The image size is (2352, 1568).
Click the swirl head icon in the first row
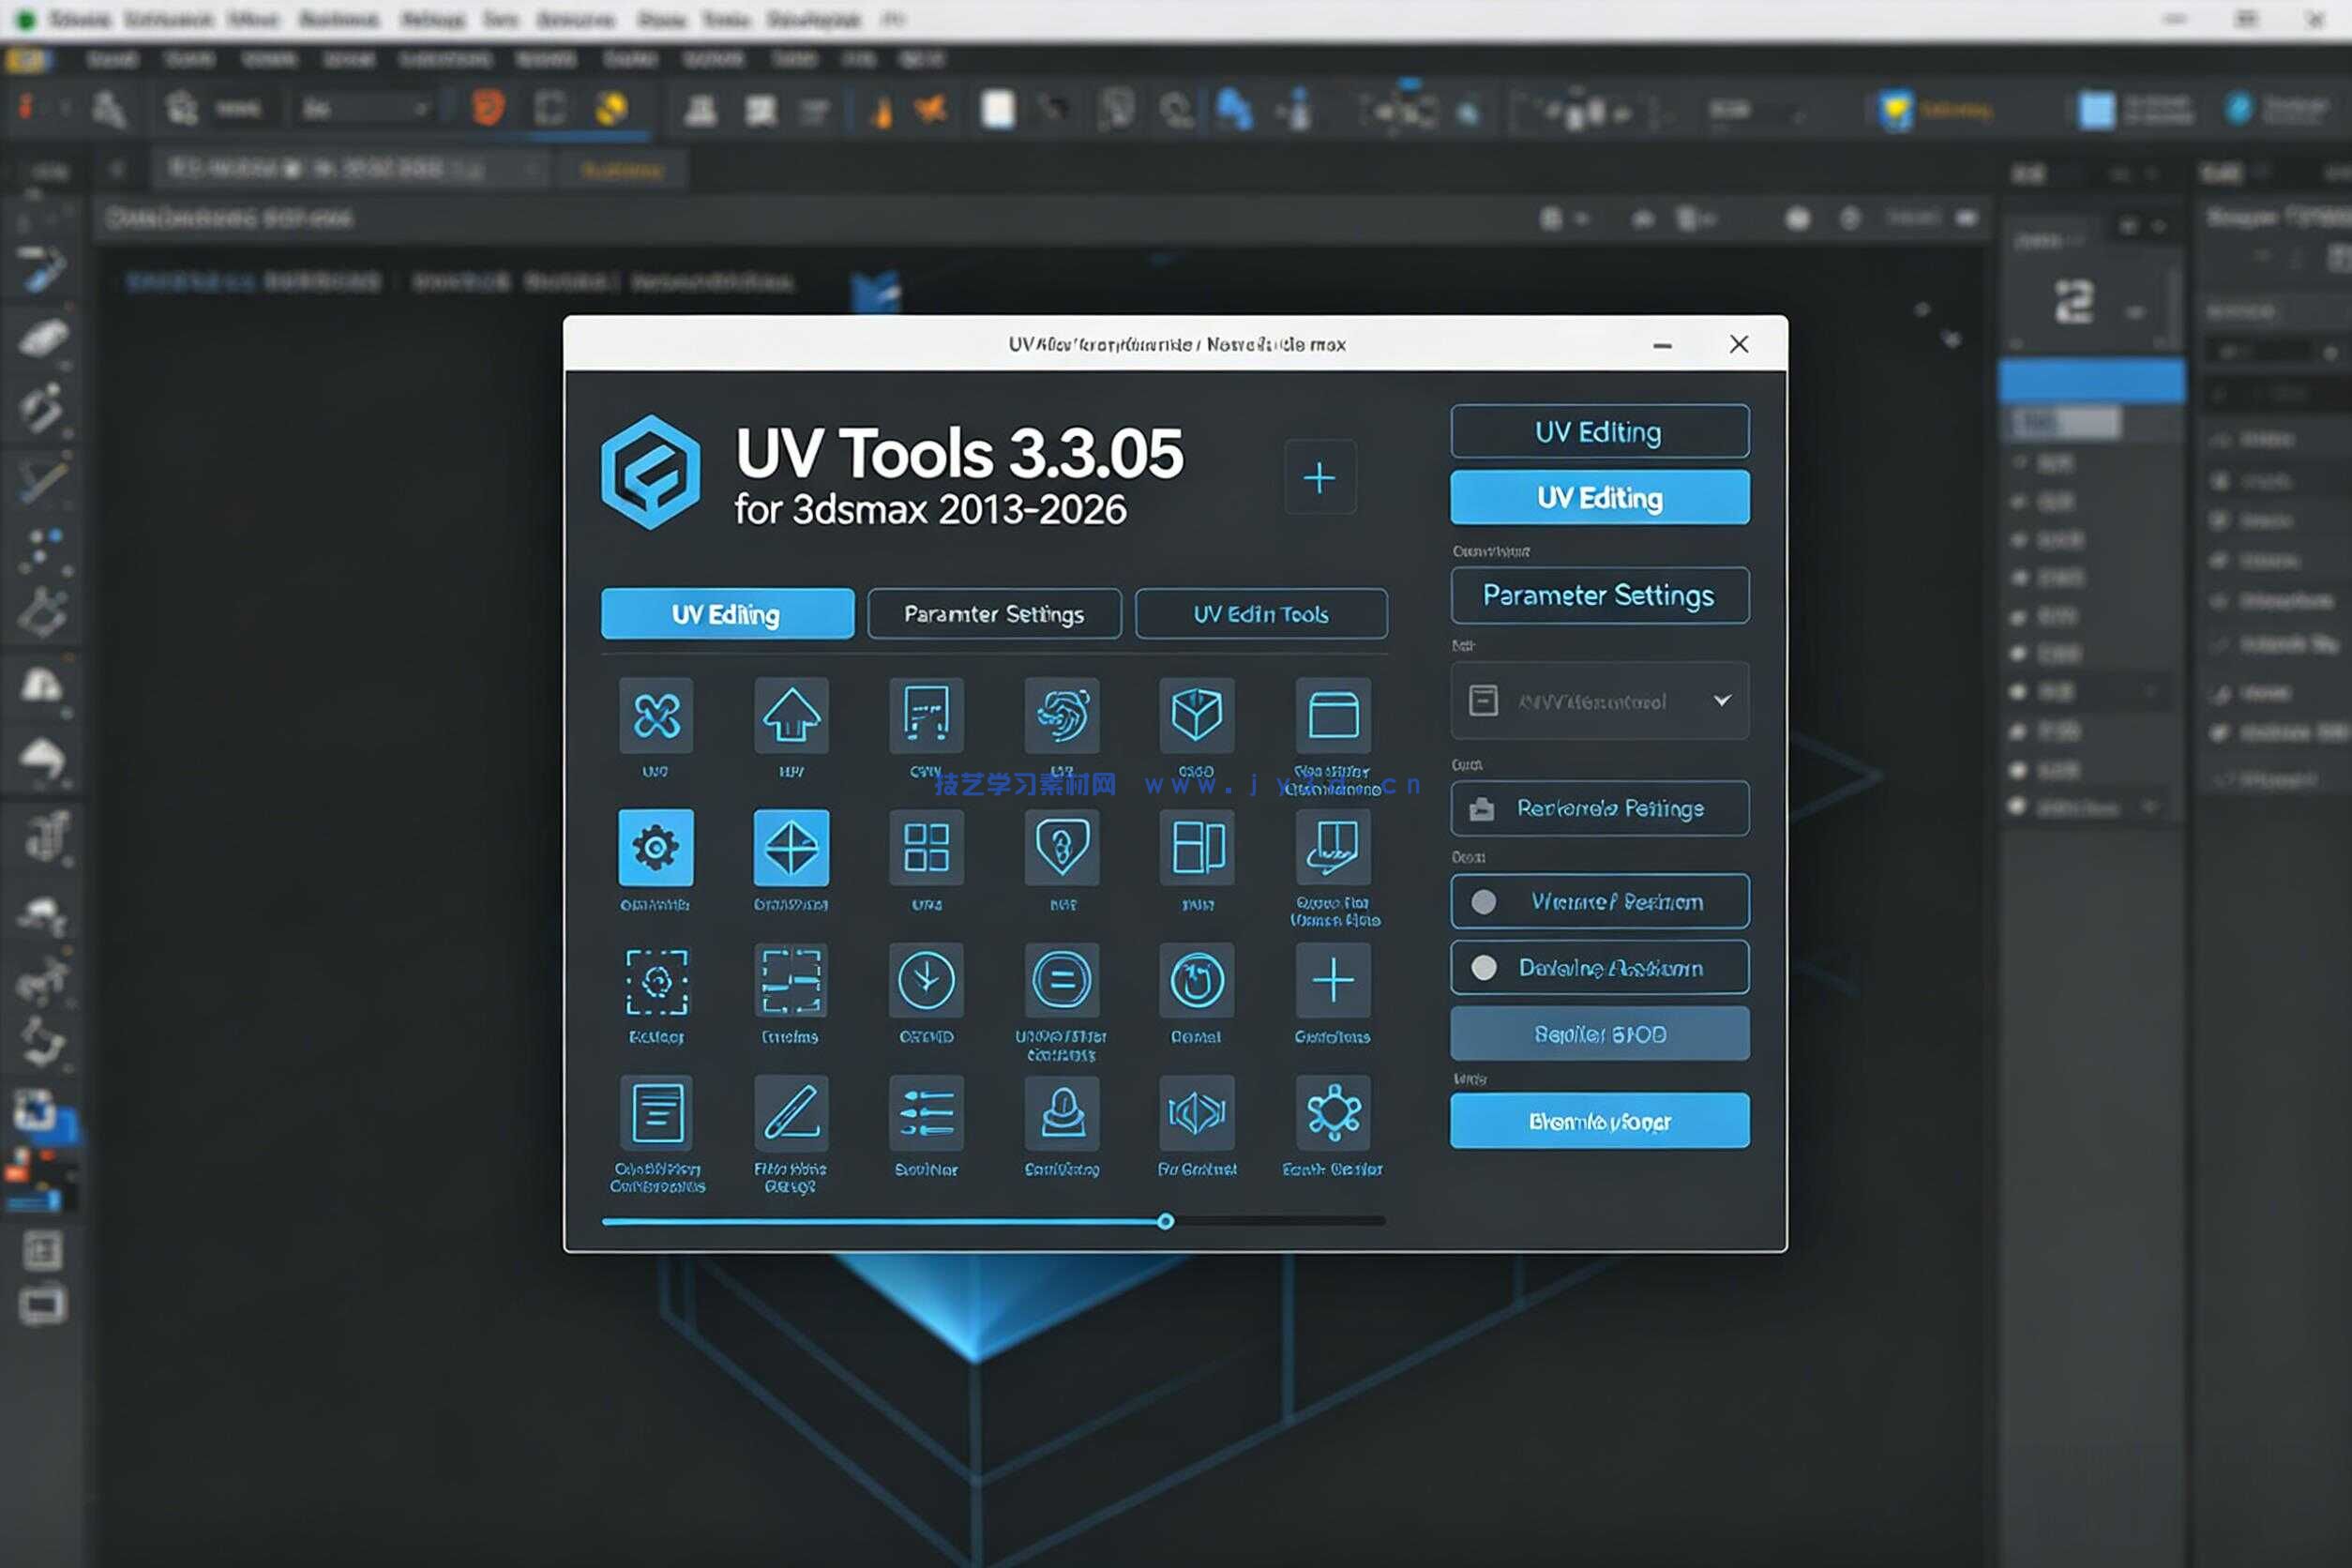1062,715
